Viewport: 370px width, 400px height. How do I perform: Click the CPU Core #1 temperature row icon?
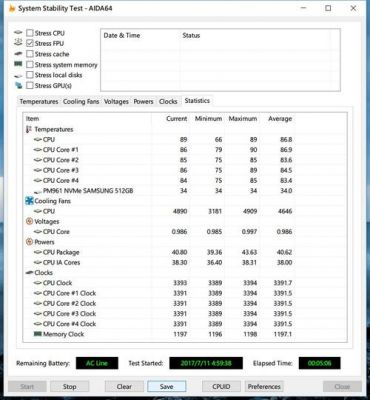(38, 150)
